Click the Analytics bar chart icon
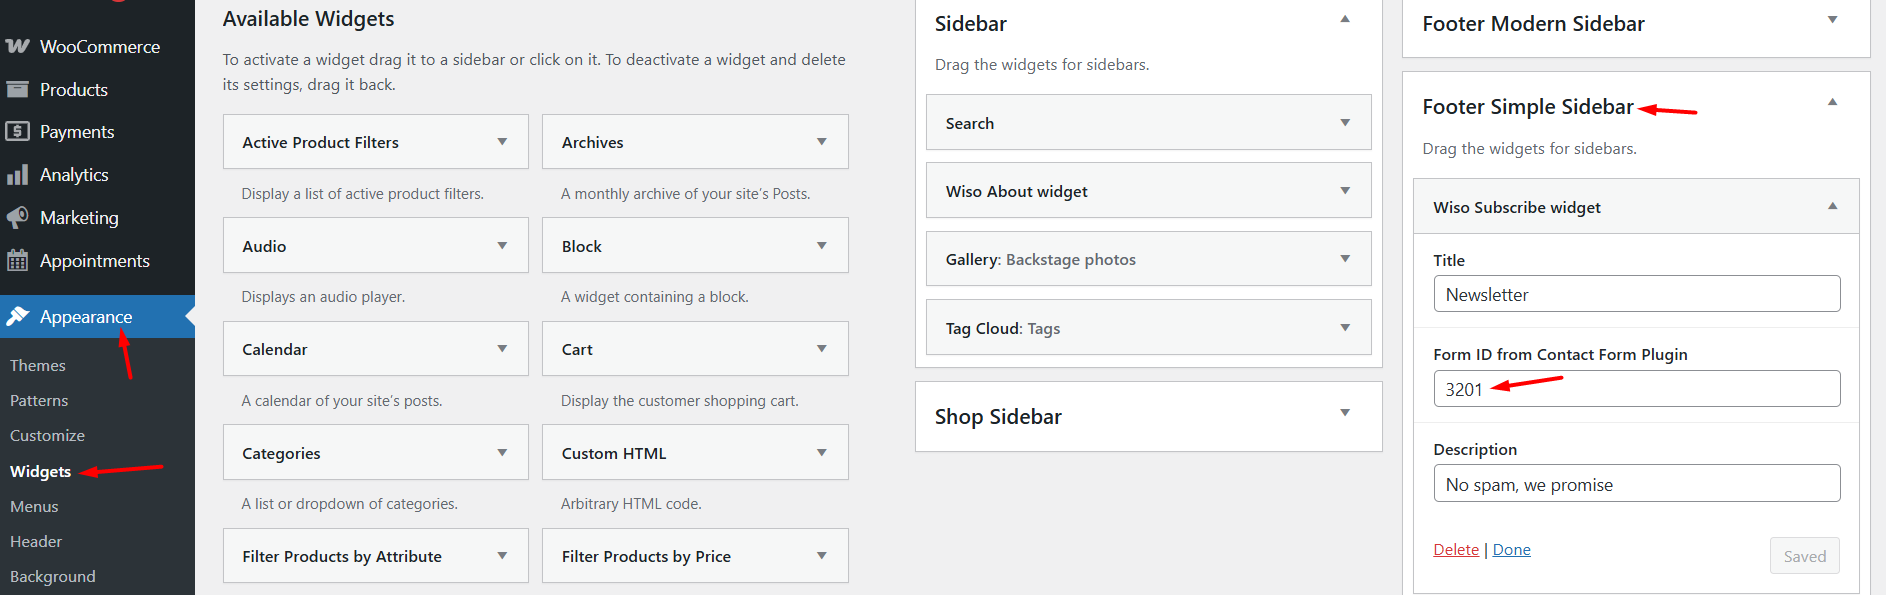Image resolution: width=1886 pixels, height=595 pixels. pyautogui.click(x=17, y=175)
